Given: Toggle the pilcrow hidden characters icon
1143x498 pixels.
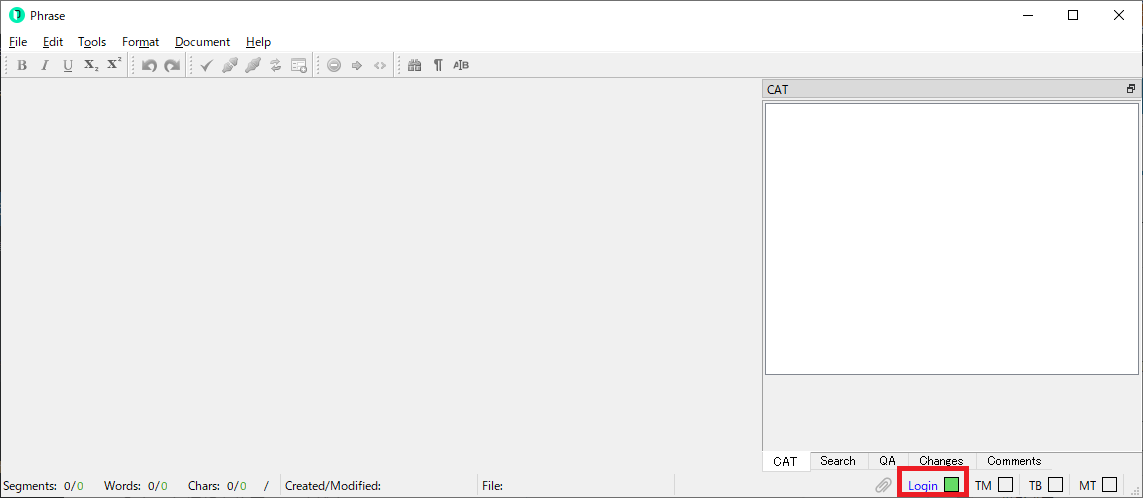Looking at the screenshot, I should click(438, 65).
